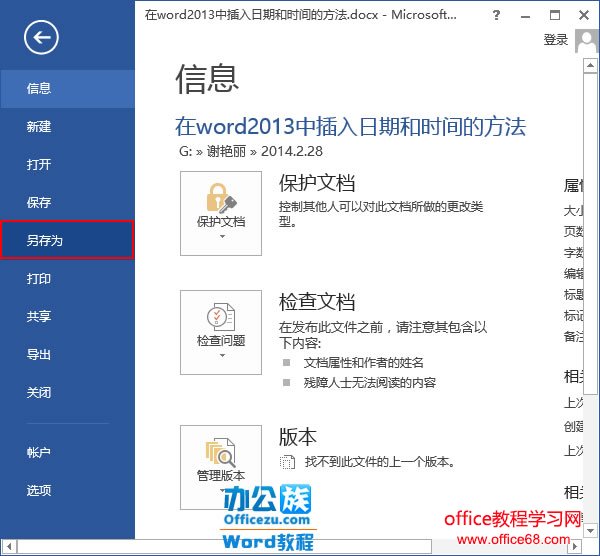Close the Word window
This screenshot has width=600, height=556.
[584, 15]
